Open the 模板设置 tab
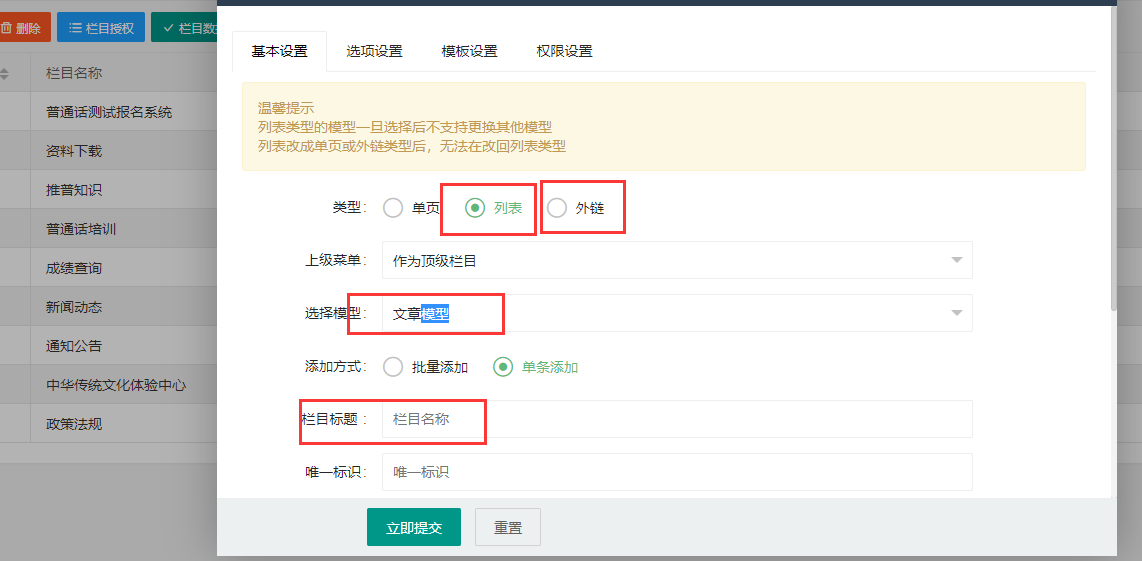The height and width of the screenshot is (561, 1142). coord(469,51)
